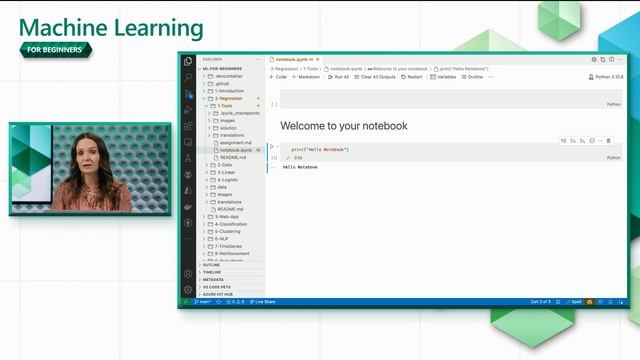The height and width of the screenshot is (360, 640).
Task: Open Run and Debug view
Action: click(188, 110)
